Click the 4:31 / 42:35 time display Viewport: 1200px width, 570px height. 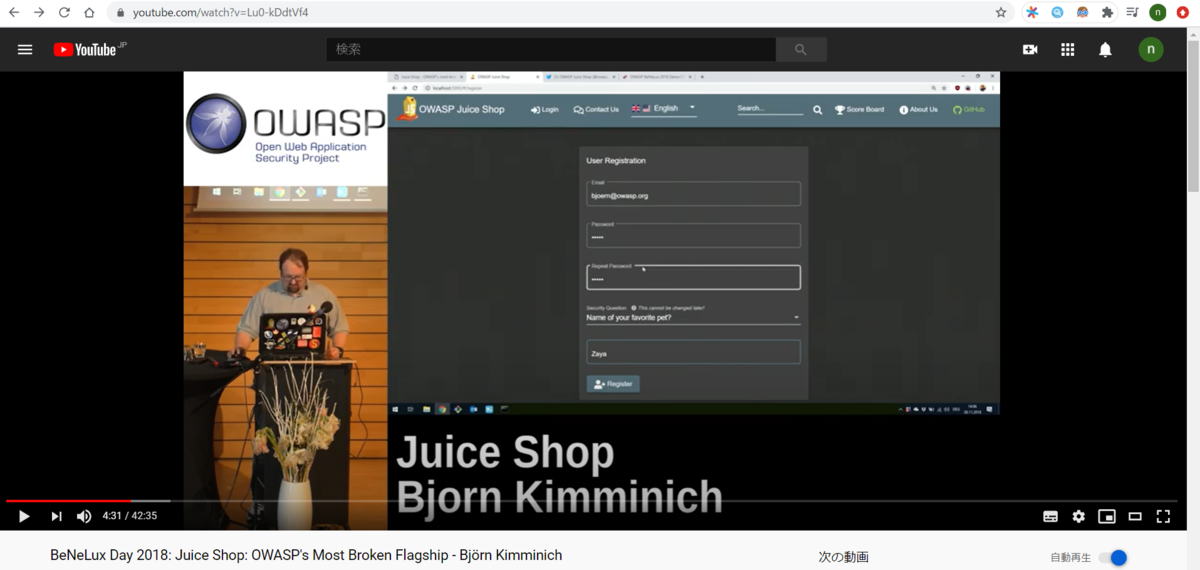point(130,516)
